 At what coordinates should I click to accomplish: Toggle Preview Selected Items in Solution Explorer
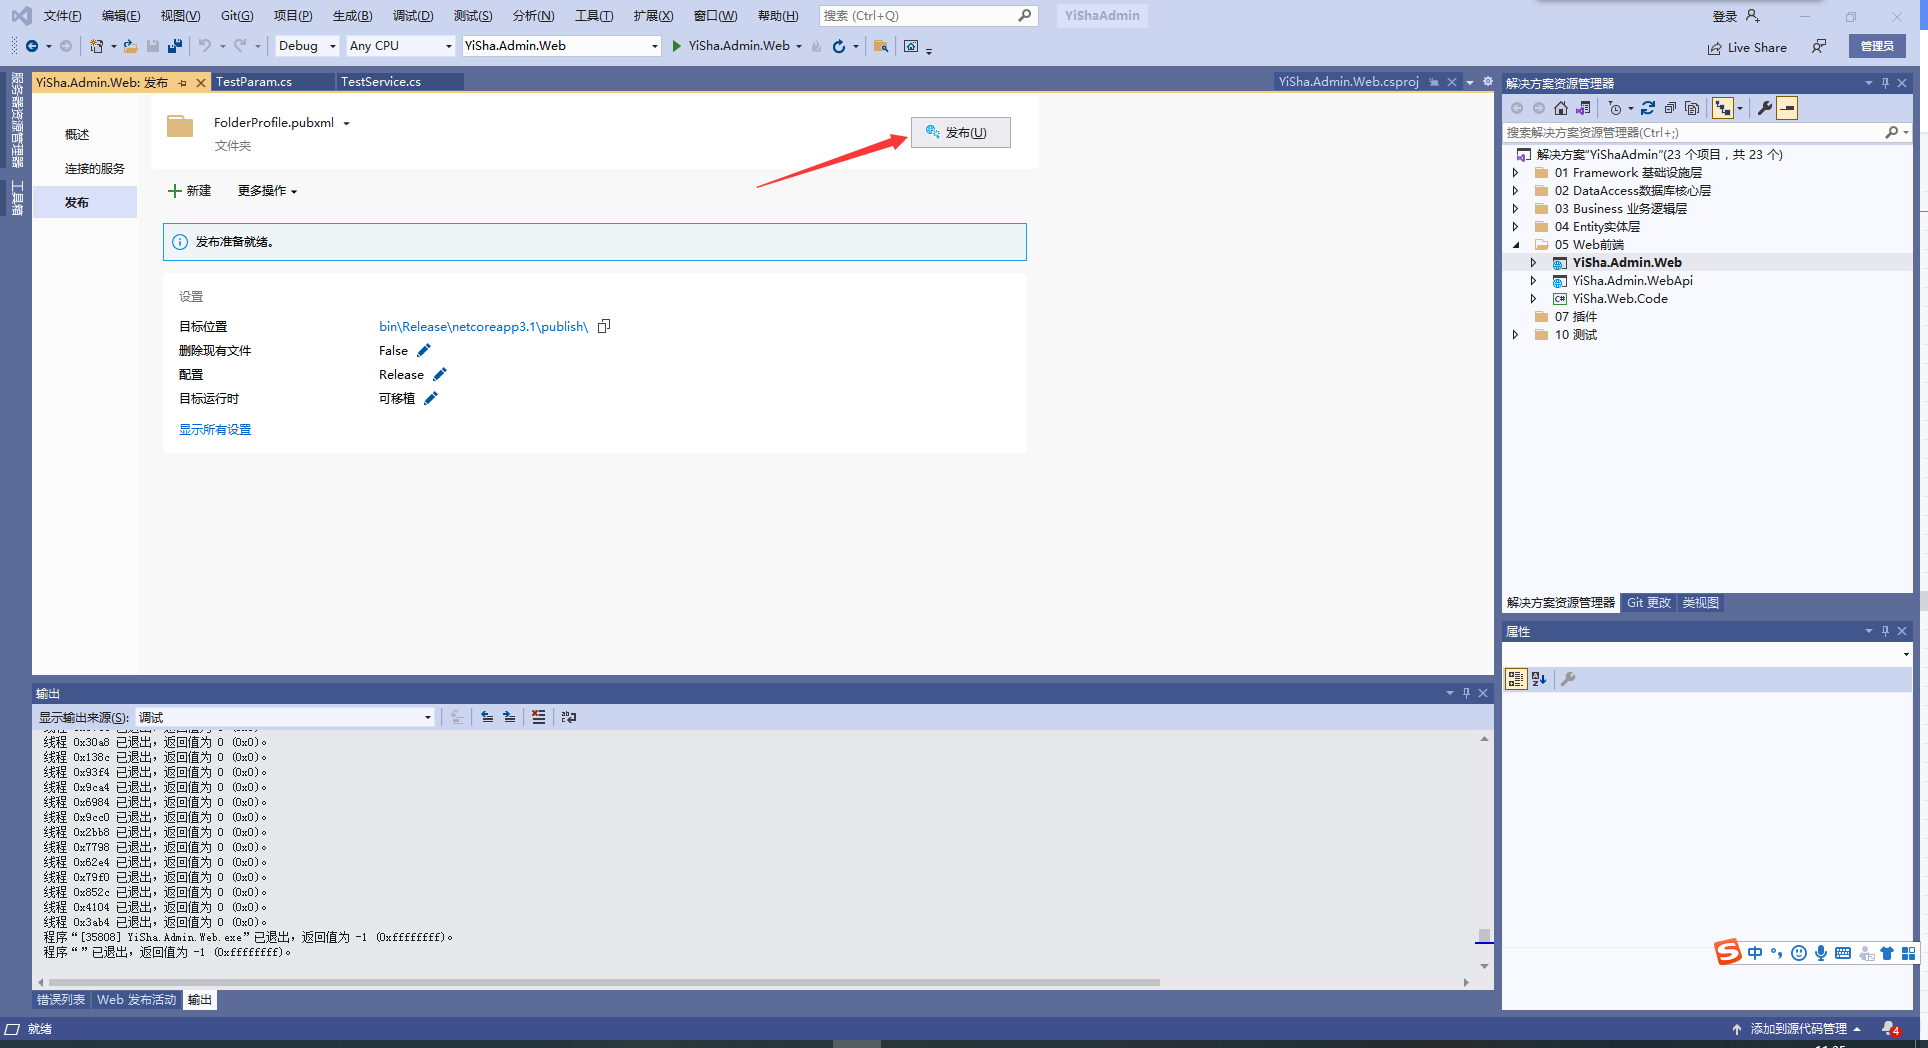pos(1787,108)
